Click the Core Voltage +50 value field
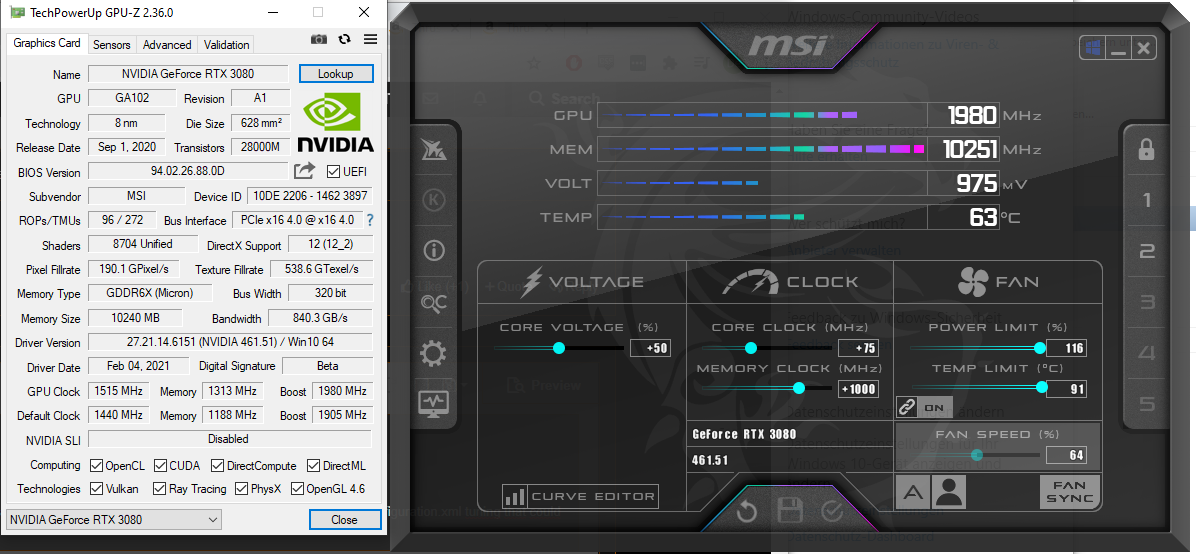Image resolution: width=1196 pixels, height=554 pixels. click(650, 349)
